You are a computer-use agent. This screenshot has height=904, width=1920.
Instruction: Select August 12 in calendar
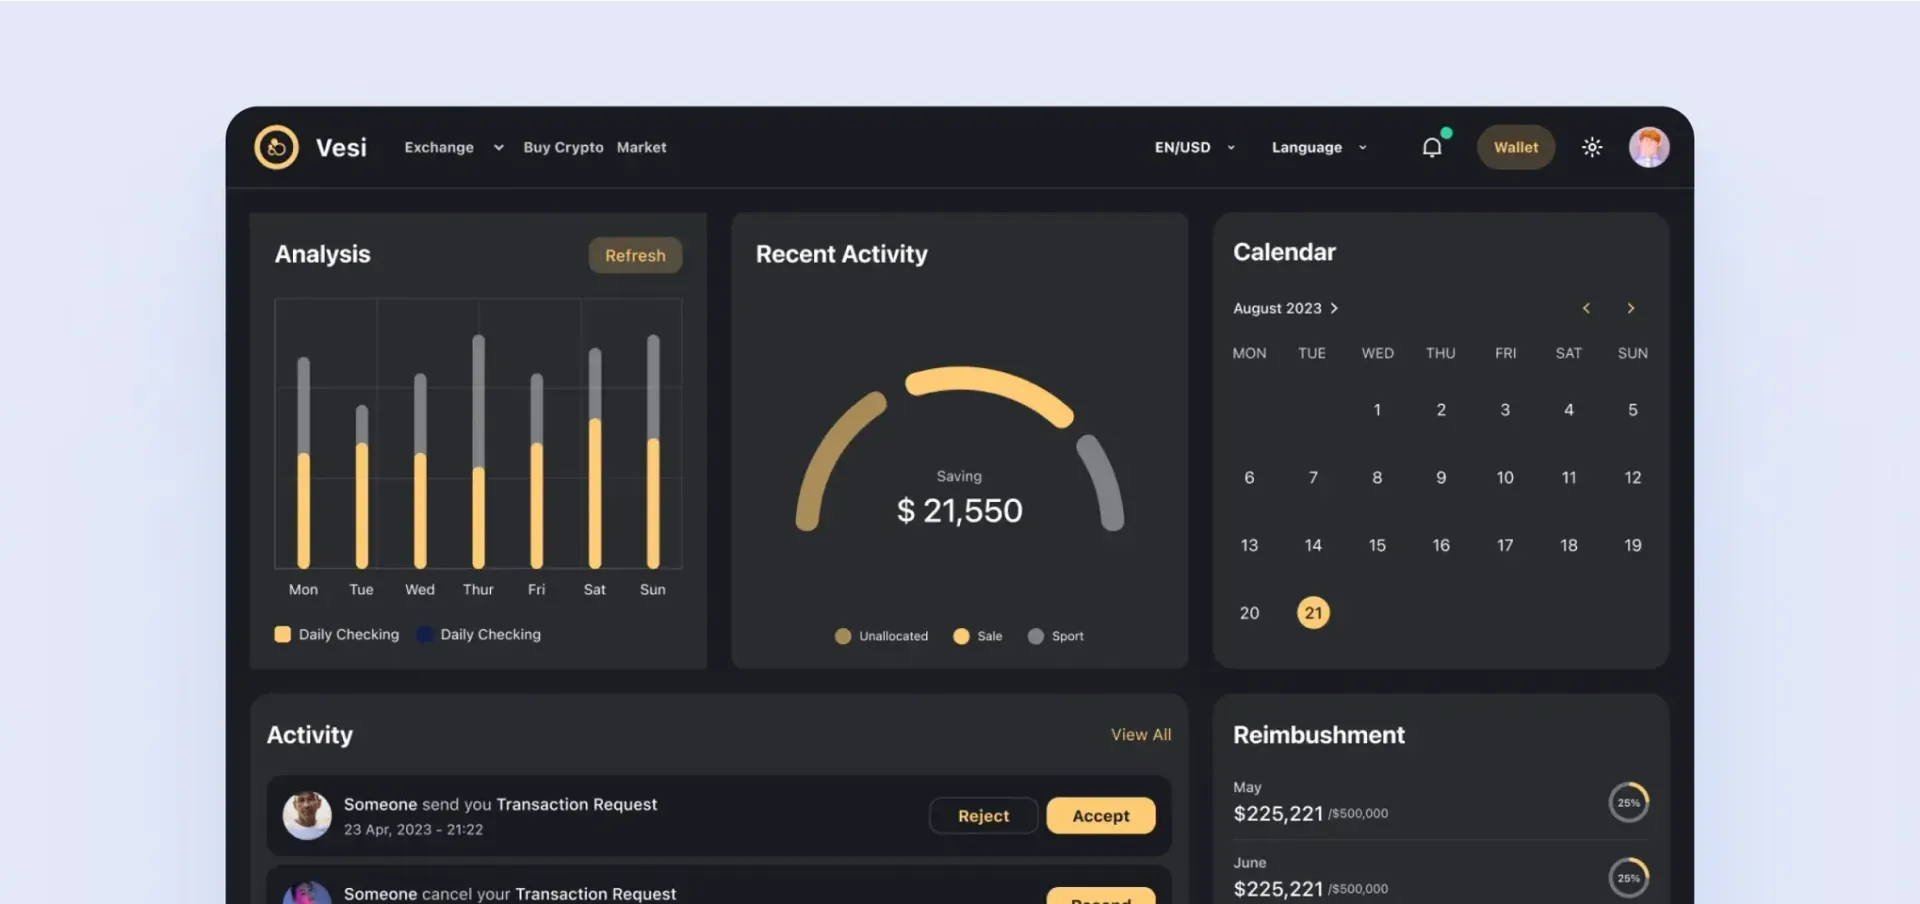pyautogui.click(x=1633, y=478)
